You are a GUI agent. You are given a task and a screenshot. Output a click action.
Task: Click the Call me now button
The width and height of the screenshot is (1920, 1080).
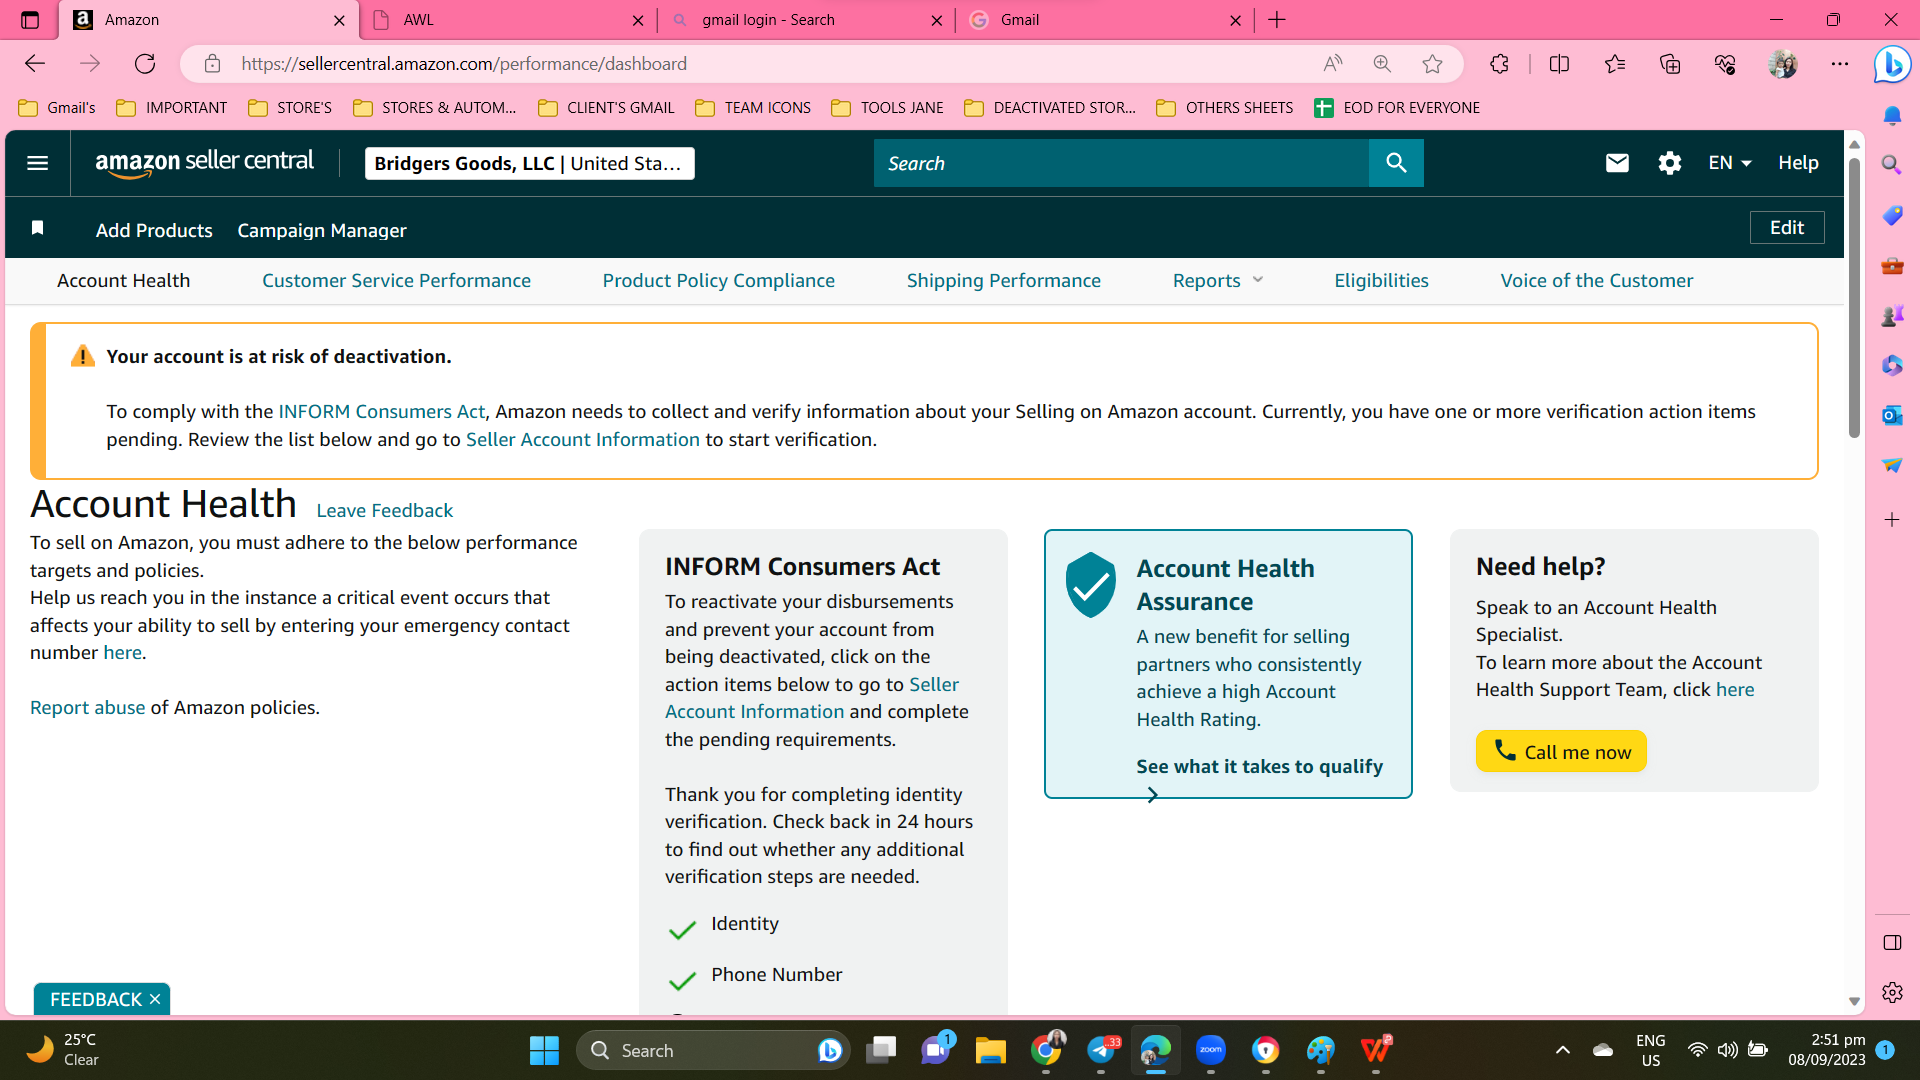click(x=1561, y=751)
